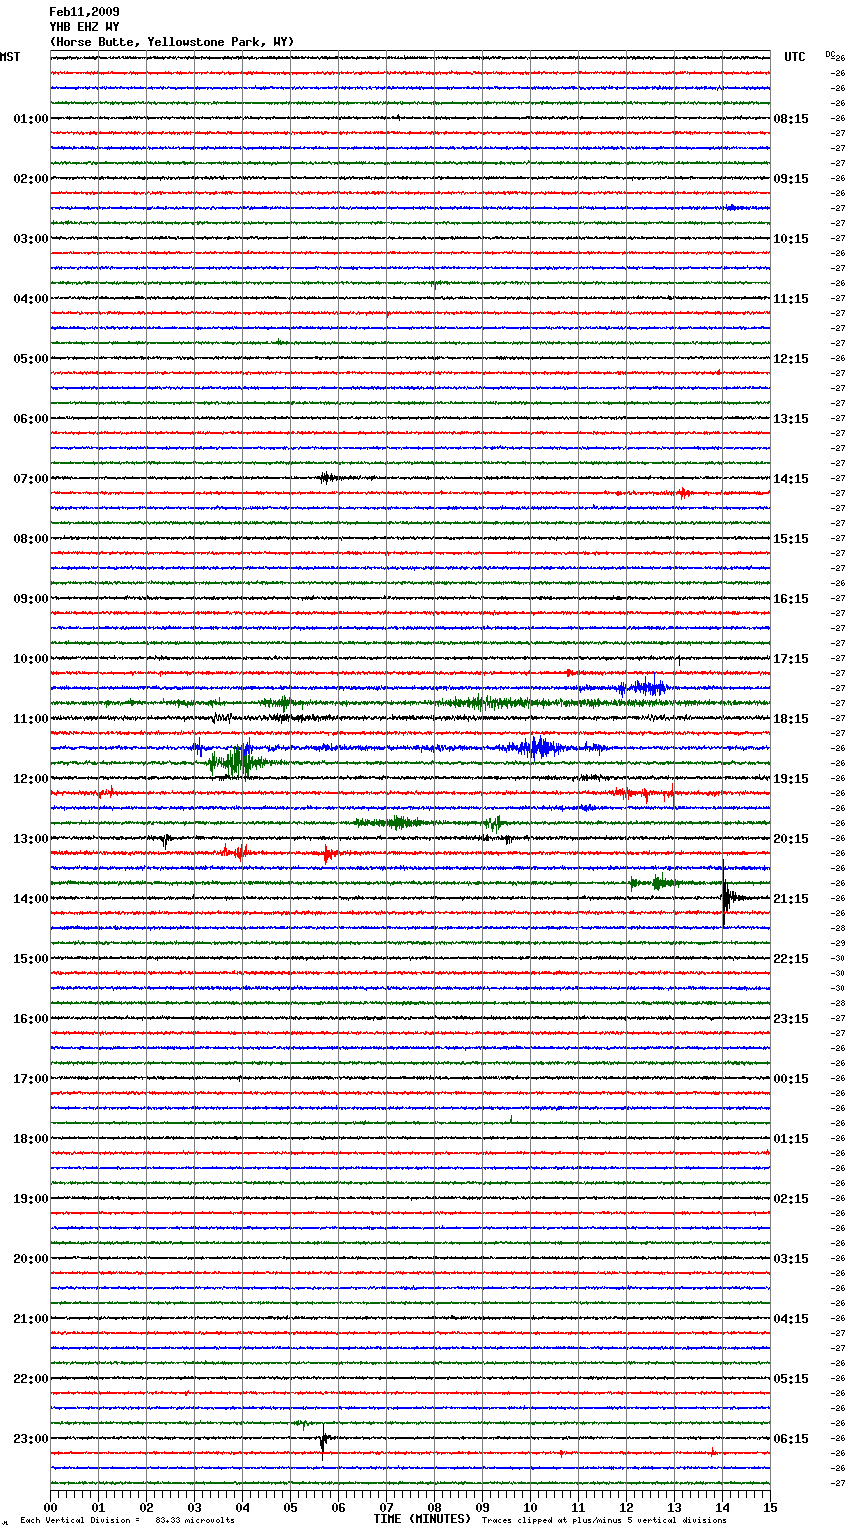Click the 17:15 UTC time label
This screenshot has width=850, height=1534.
[x=791, y=659]
